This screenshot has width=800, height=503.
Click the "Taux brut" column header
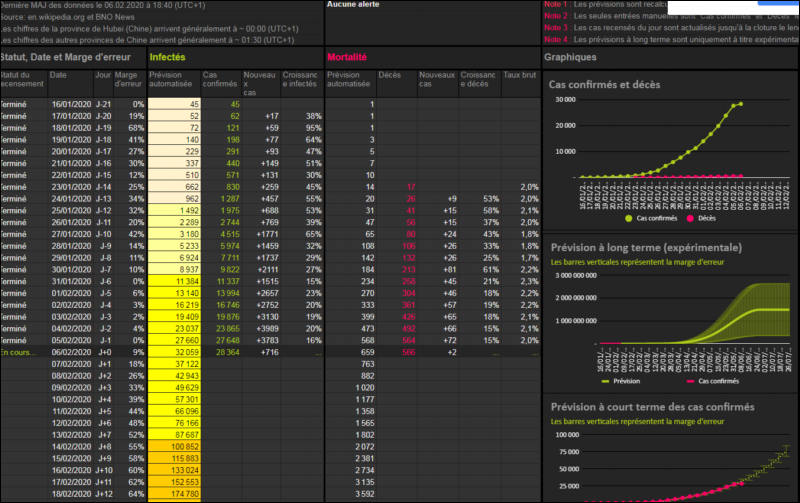coord(519,75)
